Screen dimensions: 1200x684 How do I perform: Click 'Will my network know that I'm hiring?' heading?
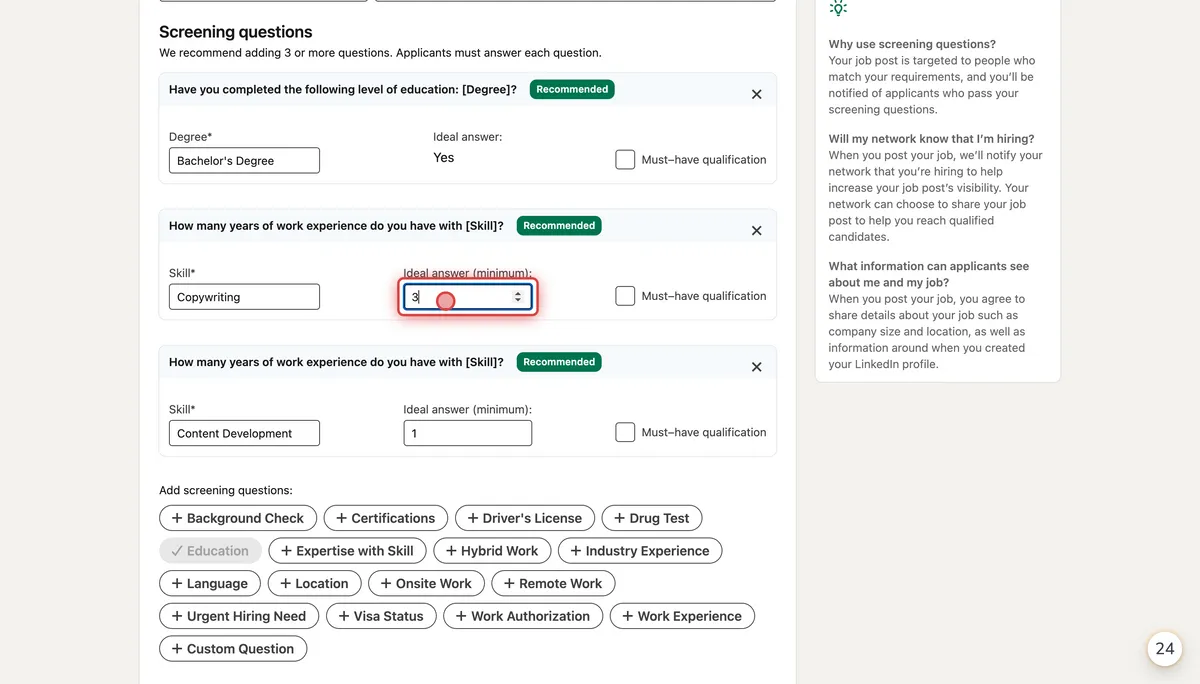[x=931, y=139]
